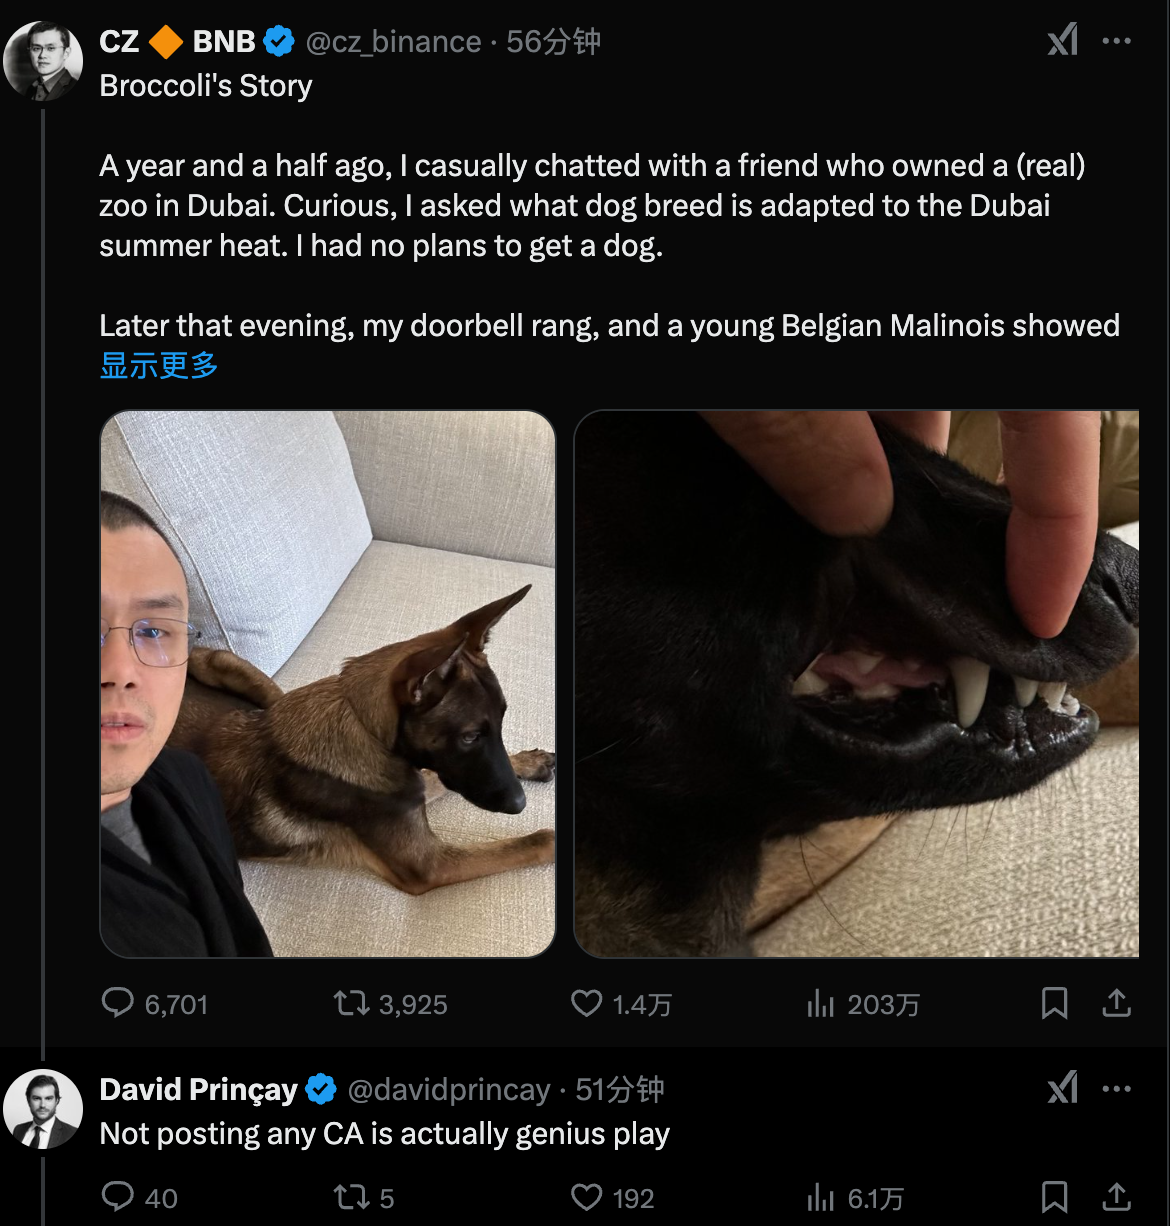Open dog teeth close-up photo
Viewport: 1170px width, 1226px height.
click(x=856, y=683)
